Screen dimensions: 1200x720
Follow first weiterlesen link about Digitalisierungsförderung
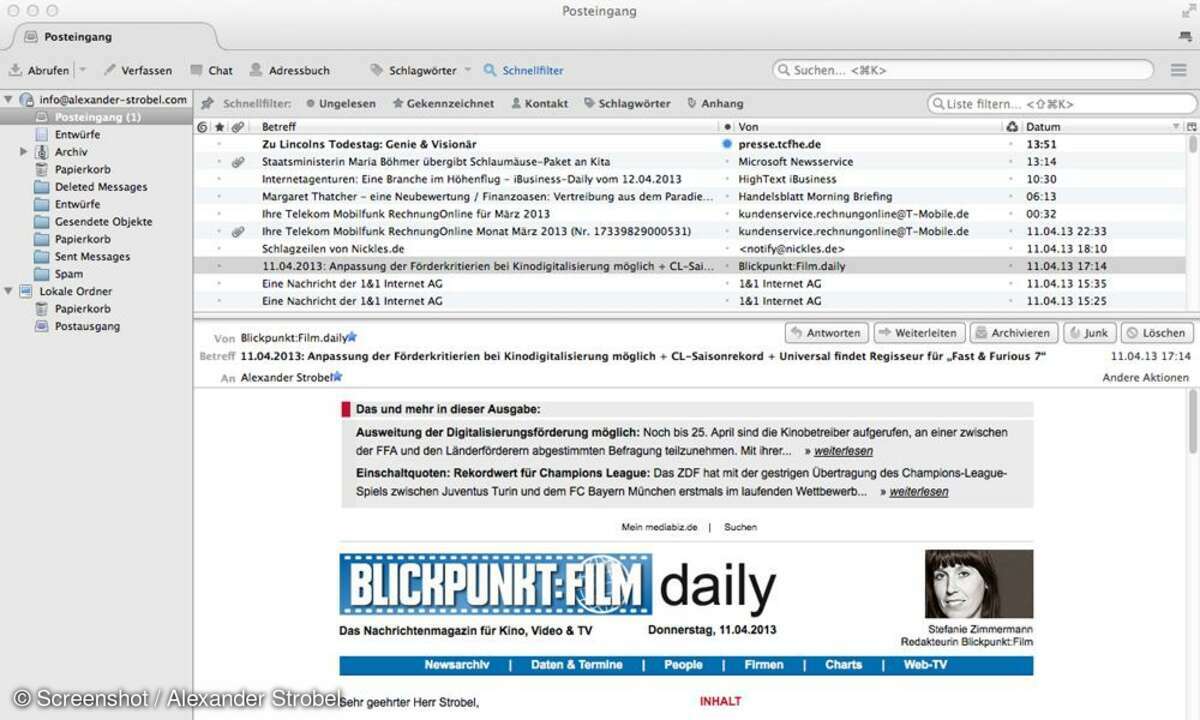click(843, 451)
